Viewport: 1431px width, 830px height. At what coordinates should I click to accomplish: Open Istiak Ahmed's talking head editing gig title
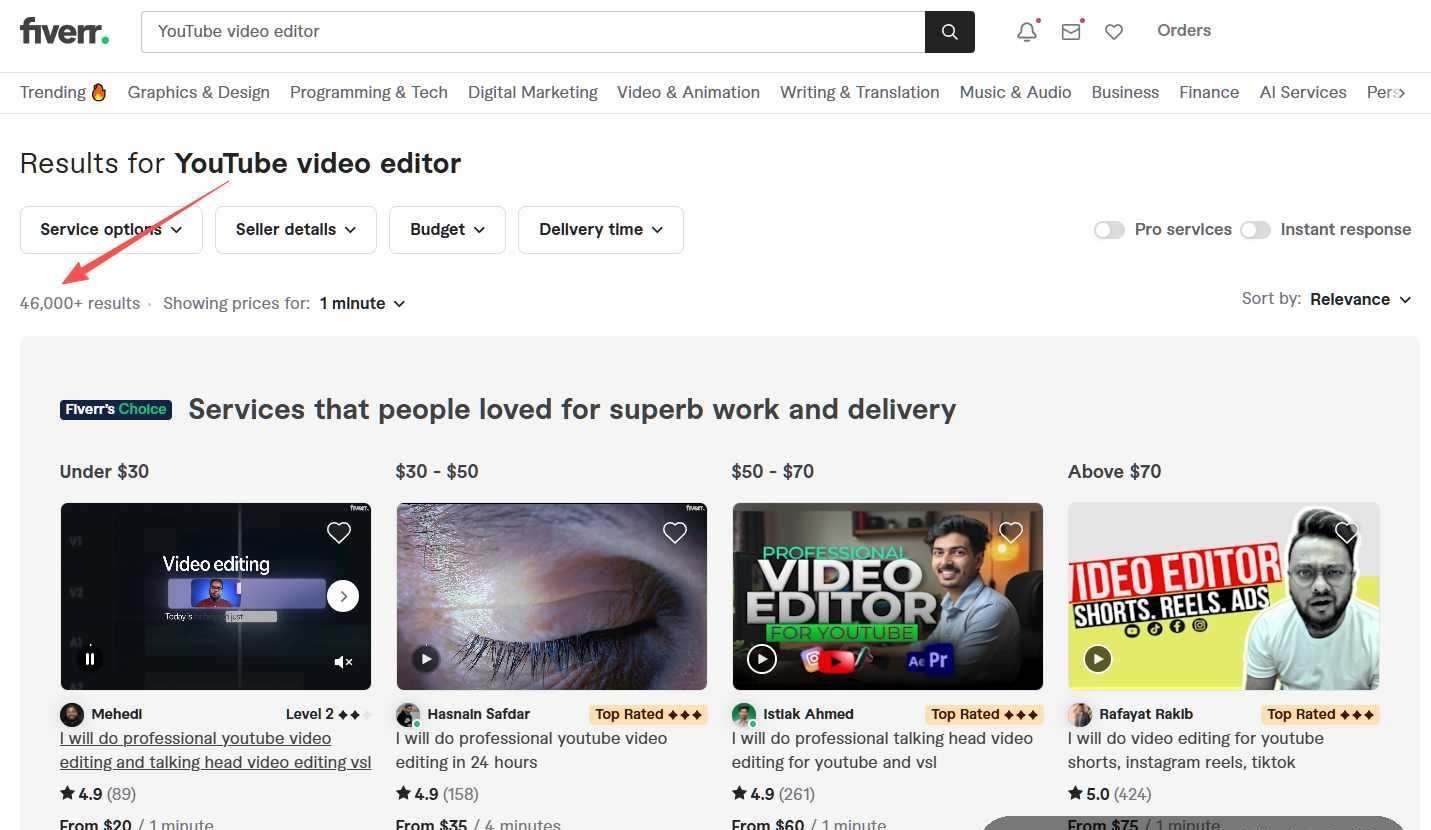pos(883,750)
